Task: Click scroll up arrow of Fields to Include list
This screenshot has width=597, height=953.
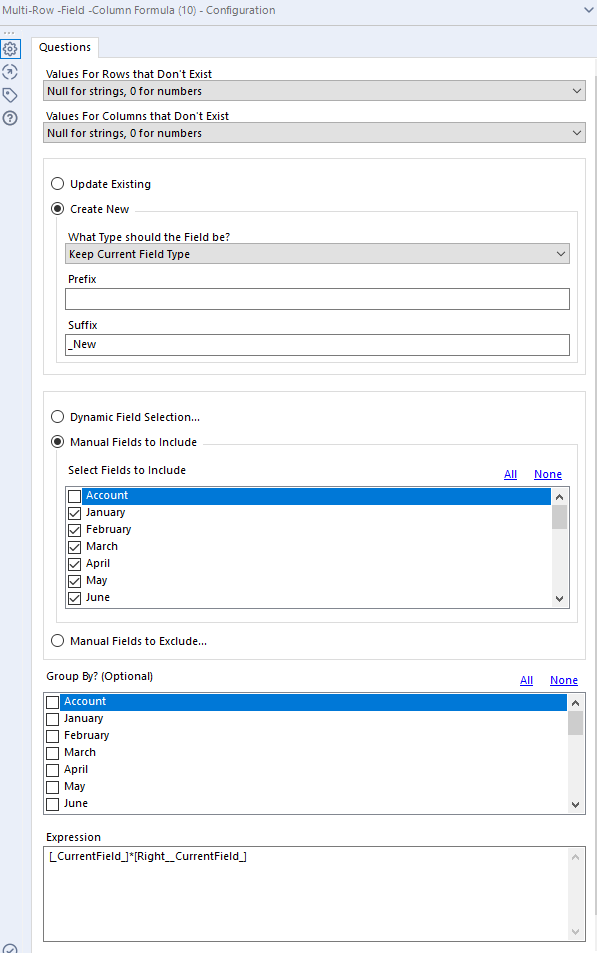Action: coord(559,497)
